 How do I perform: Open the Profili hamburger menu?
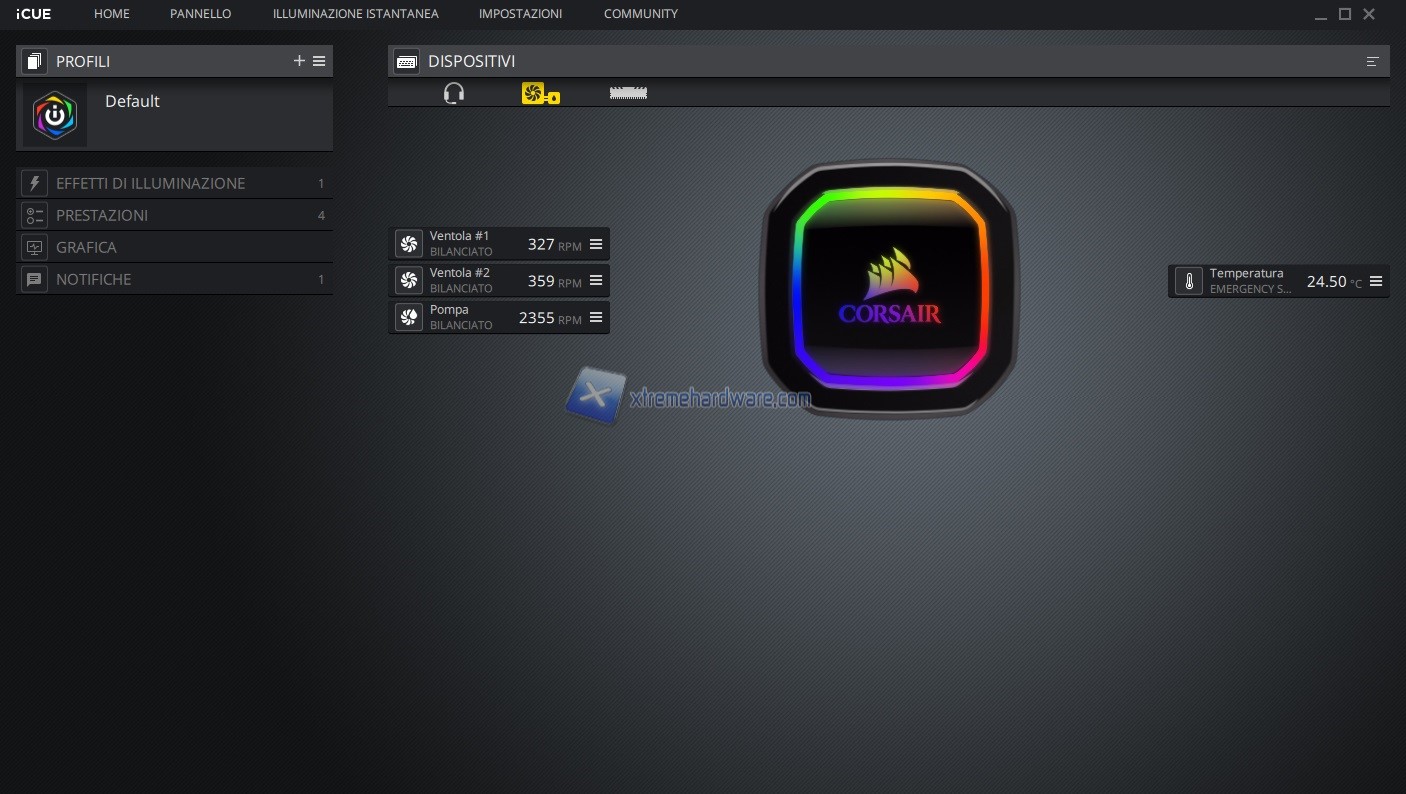point(319,61)
